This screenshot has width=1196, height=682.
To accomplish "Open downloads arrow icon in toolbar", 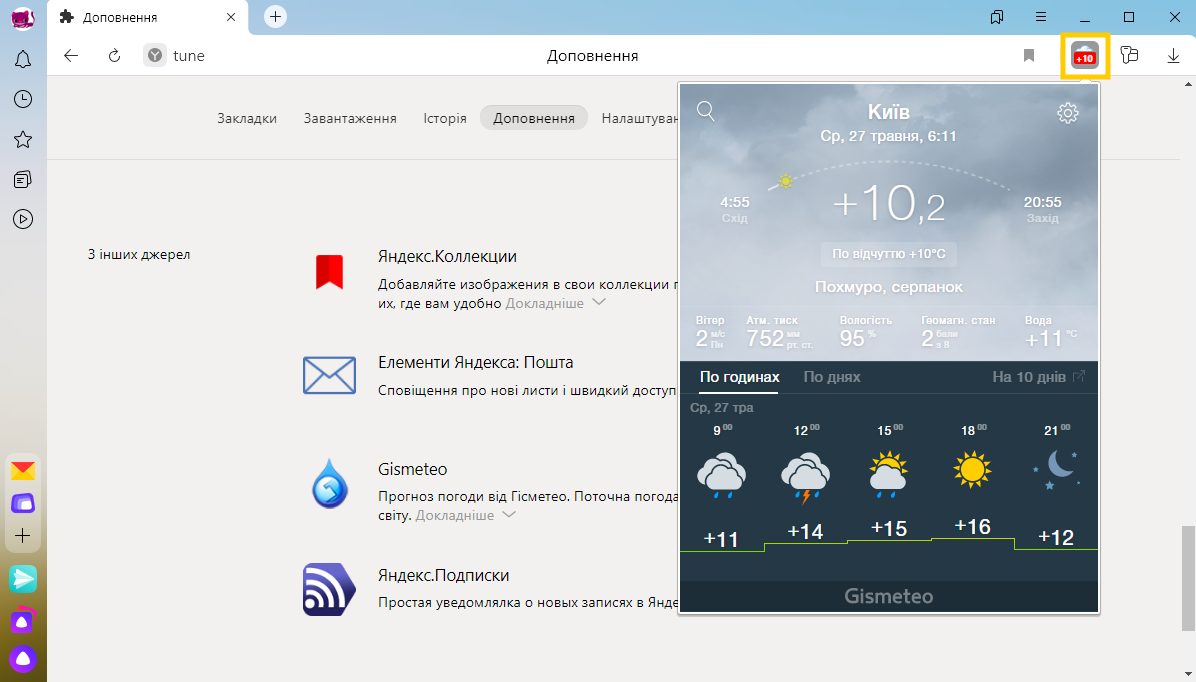I will tap(1173, 56).
